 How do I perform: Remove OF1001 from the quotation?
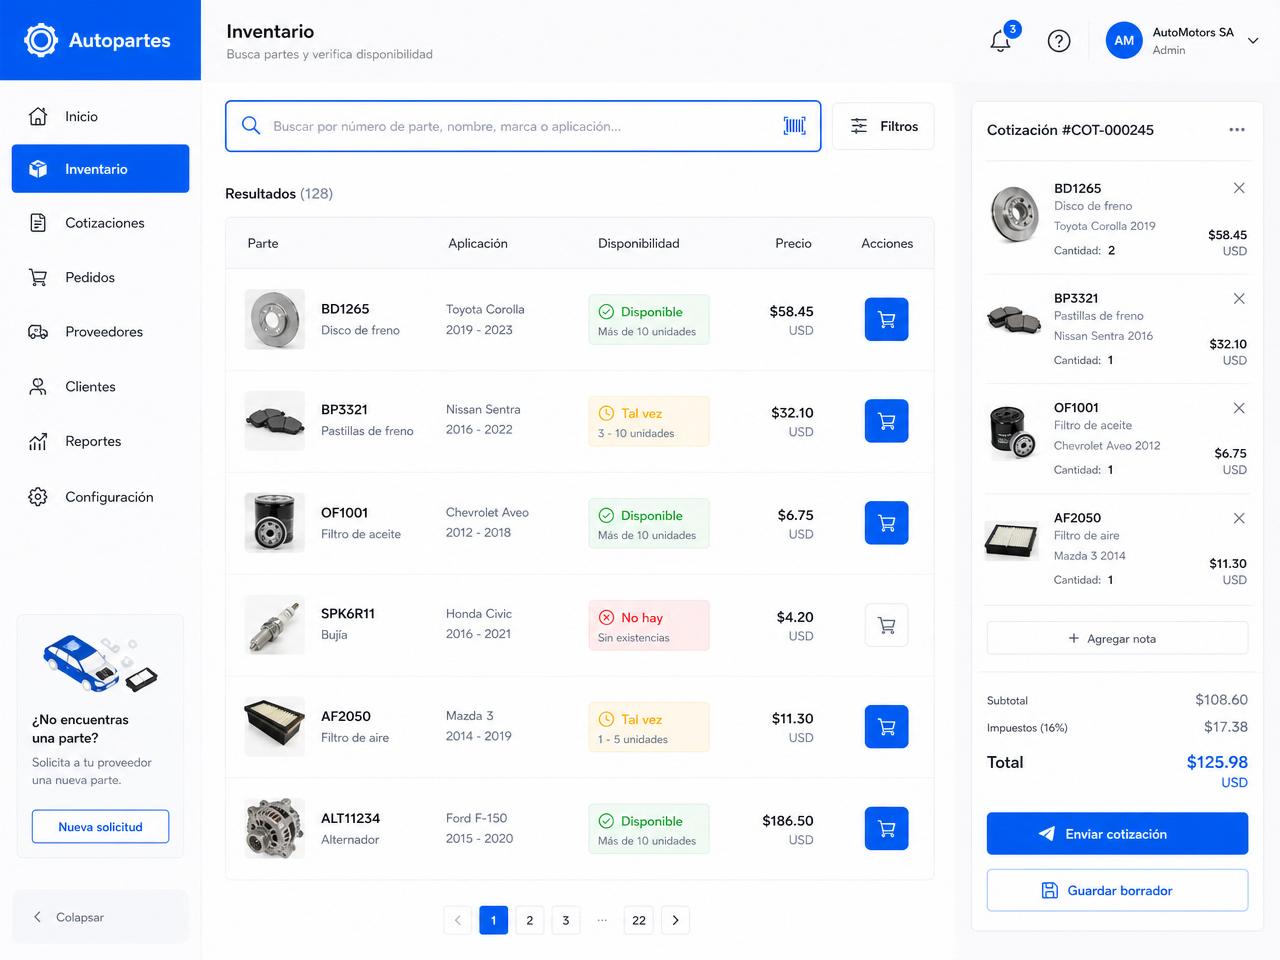[1239, 408]
